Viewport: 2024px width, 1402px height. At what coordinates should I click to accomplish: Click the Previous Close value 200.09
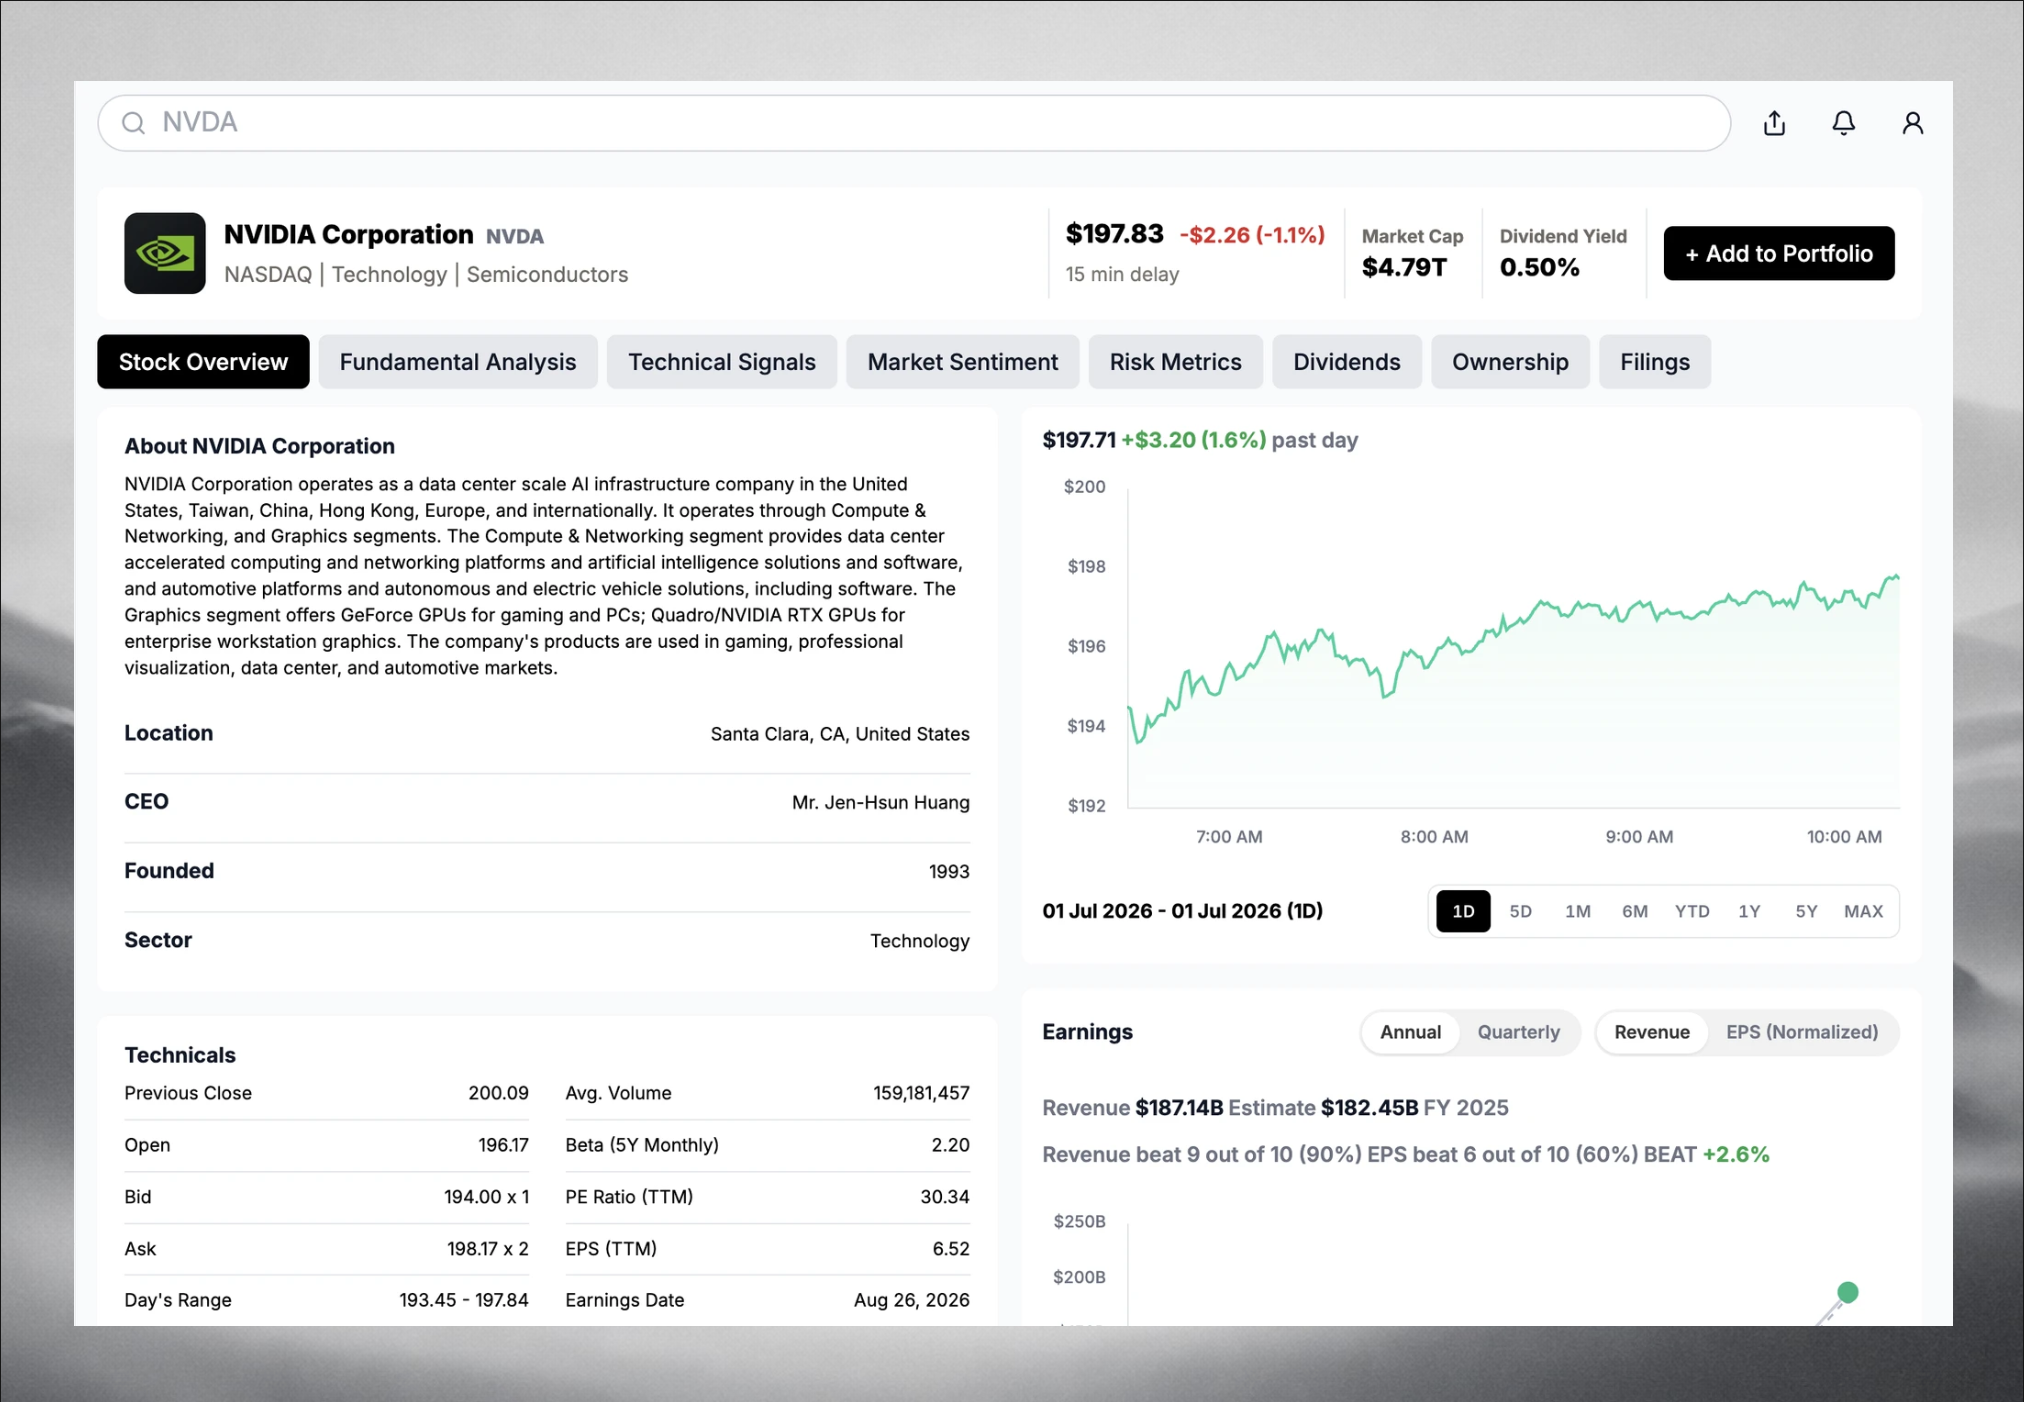[x=498, y=1093]
